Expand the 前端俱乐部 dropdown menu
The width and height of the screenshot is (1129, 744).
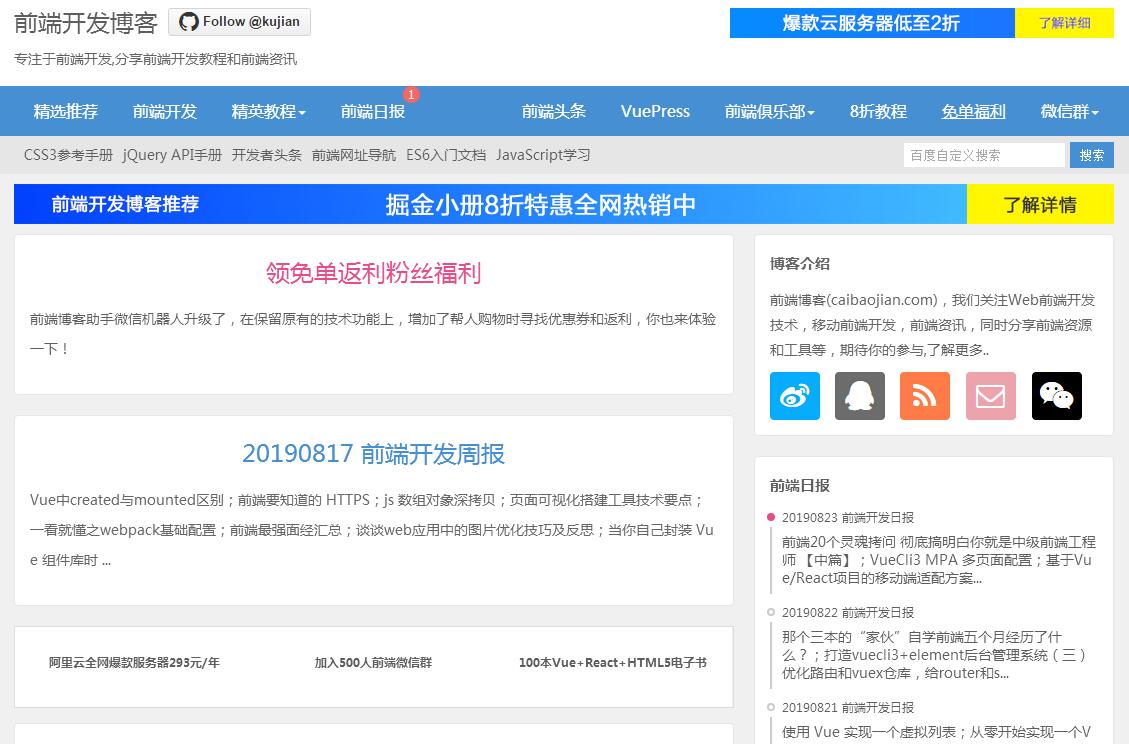click(769, 112)
